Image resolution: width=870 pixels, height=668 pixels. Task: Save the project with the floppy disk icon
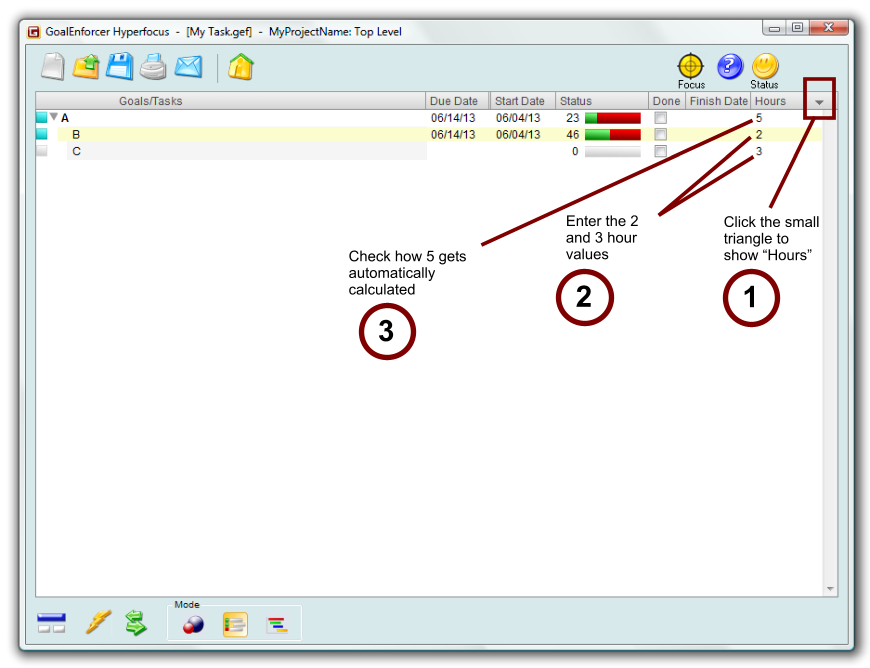[120, 67]
